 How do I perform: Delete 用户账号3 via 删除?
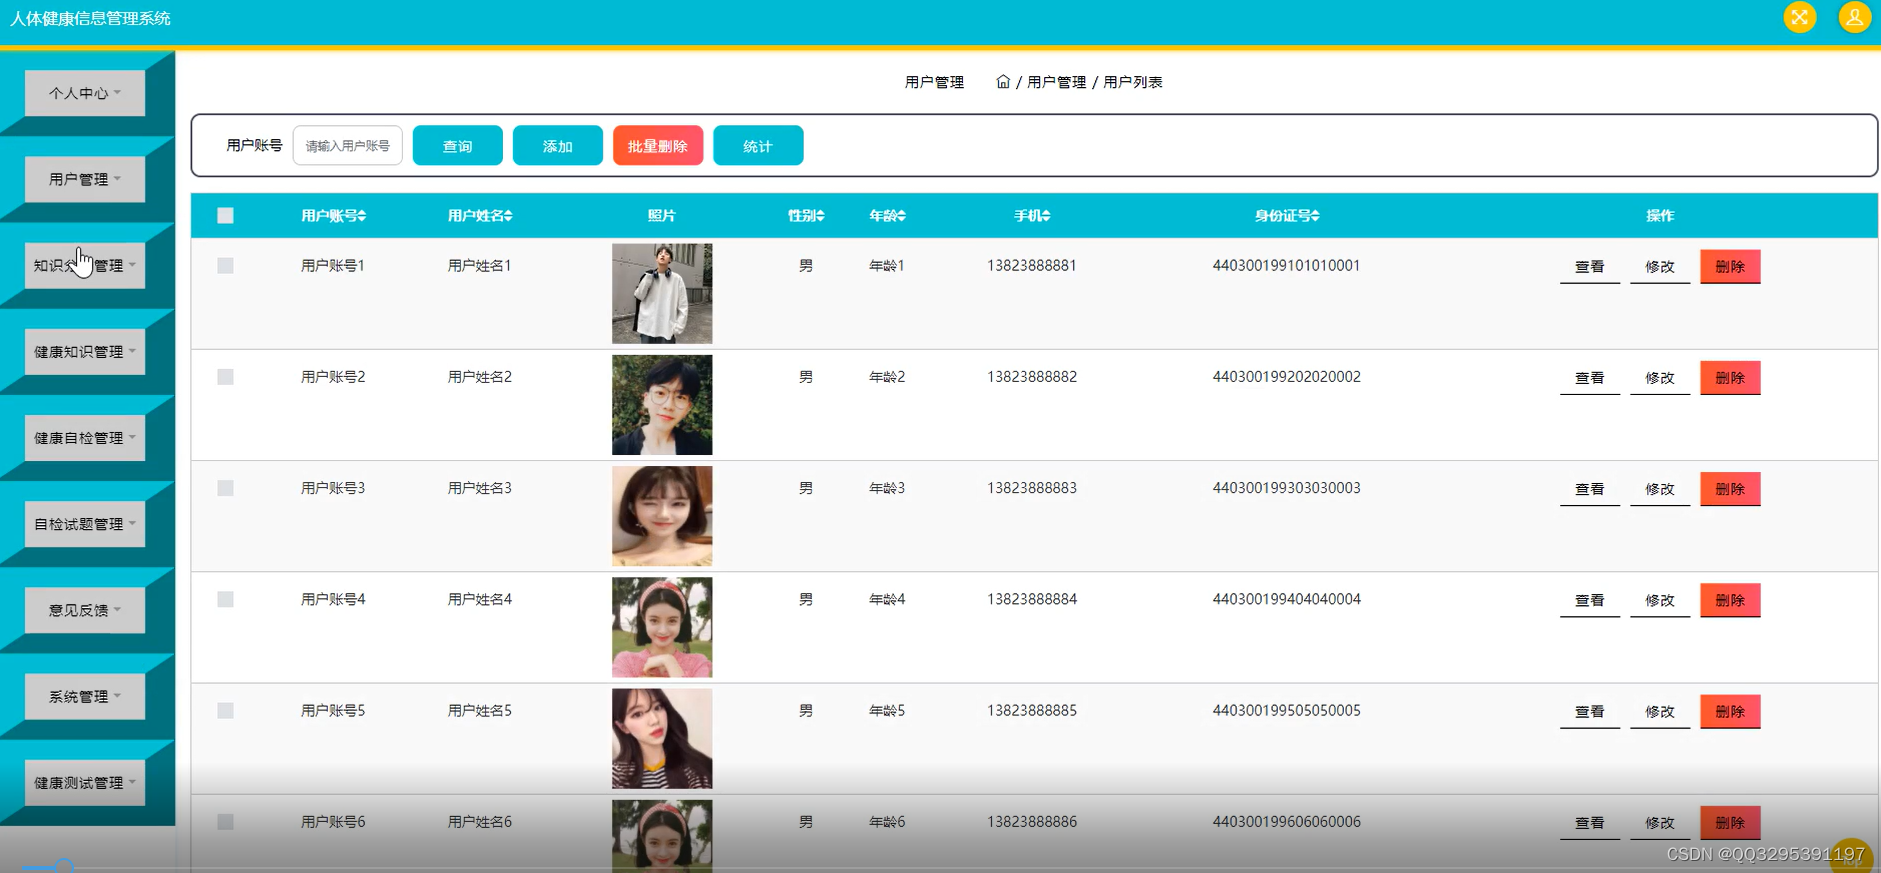point(1730,489)
